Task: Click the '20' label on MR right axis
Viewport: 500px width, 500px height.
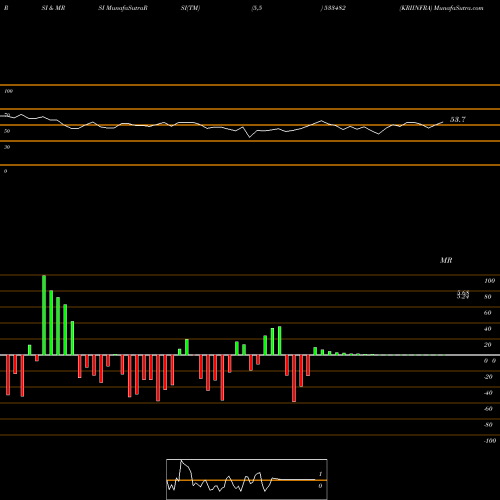Action: (488, 345)
